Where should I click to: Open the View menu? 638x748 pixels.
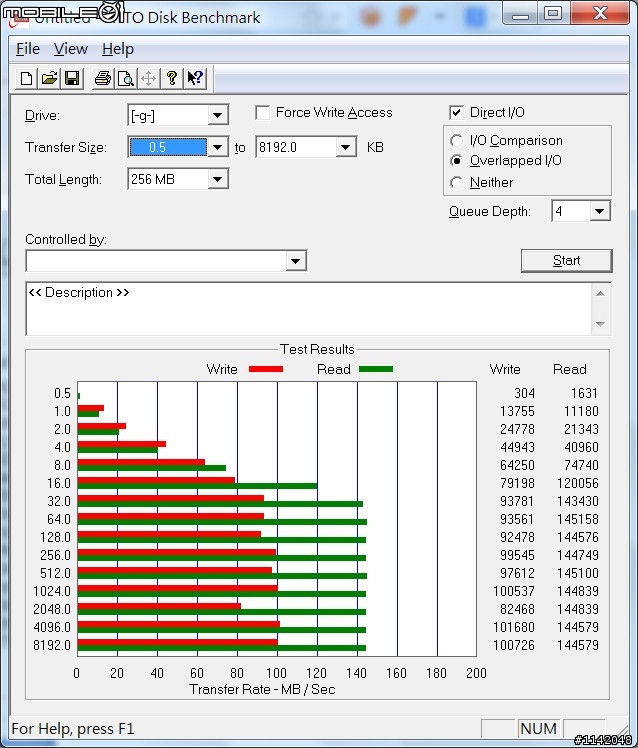tap(71, 49)
